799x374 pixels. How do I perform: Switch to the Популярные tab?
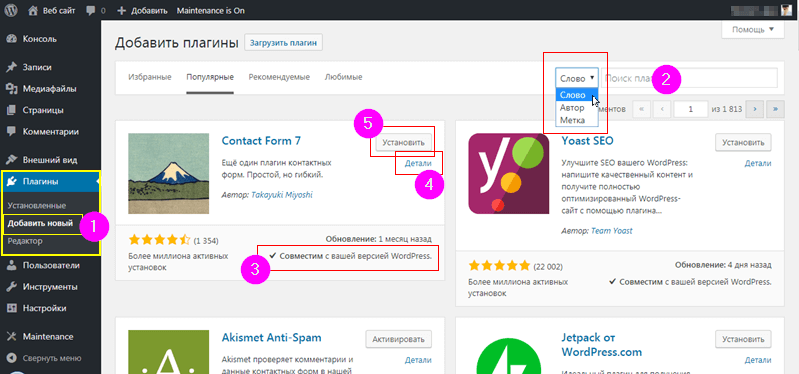coord(210,77)
